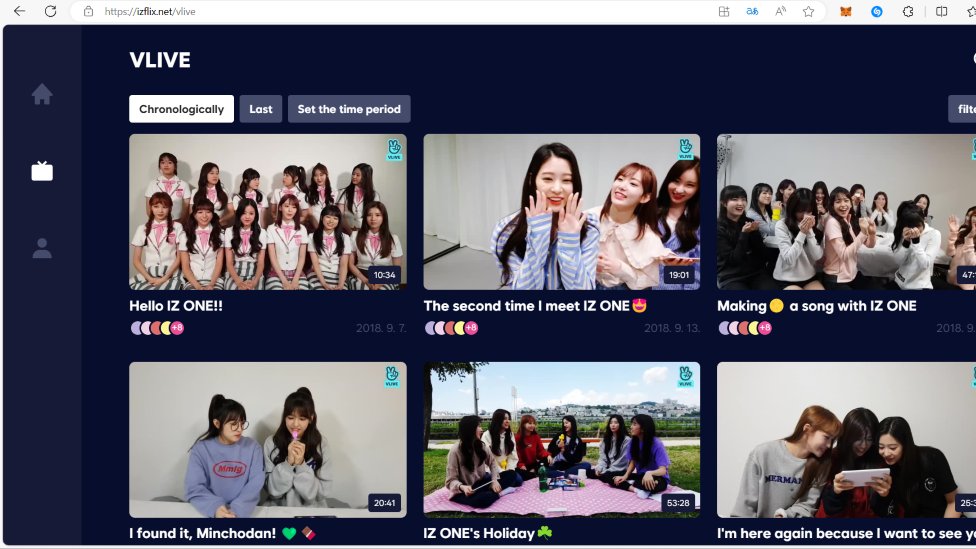Click The second time I meet IZ ONE title
The width and height of the screenshot is (976, 549).
pos(535,306)
